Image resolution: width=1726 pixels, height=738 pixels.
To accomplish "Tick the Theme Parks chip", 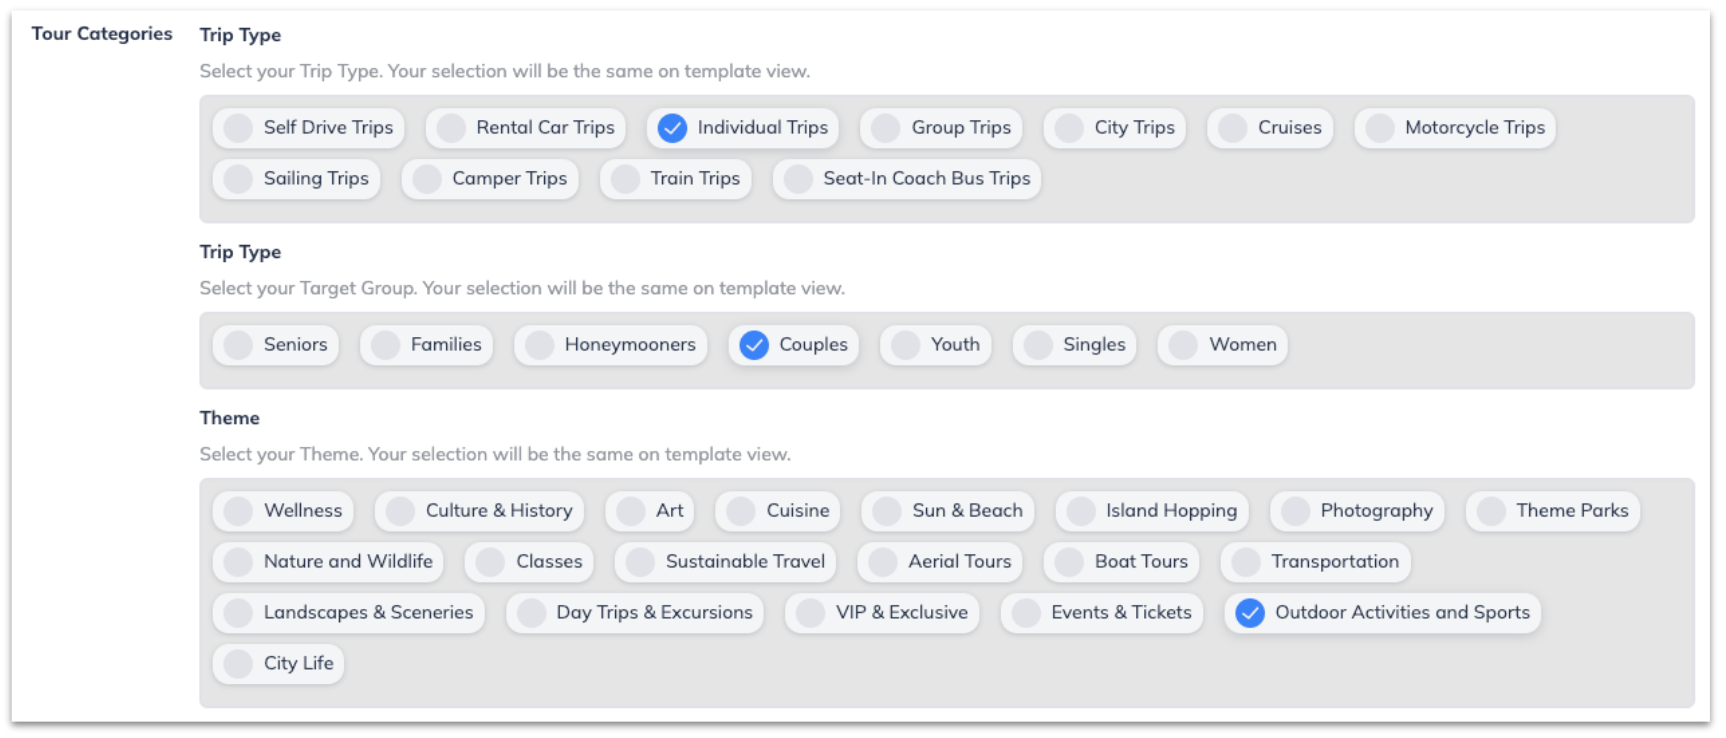I will [x=1553, y=511].
